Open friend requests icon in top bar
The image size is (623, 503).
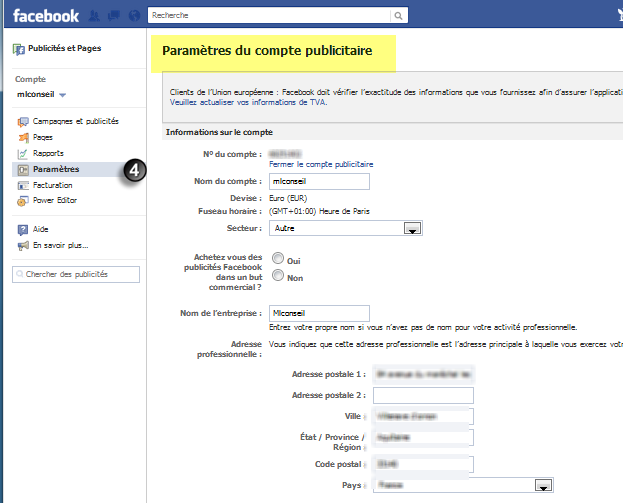click(x=94, y=16)
